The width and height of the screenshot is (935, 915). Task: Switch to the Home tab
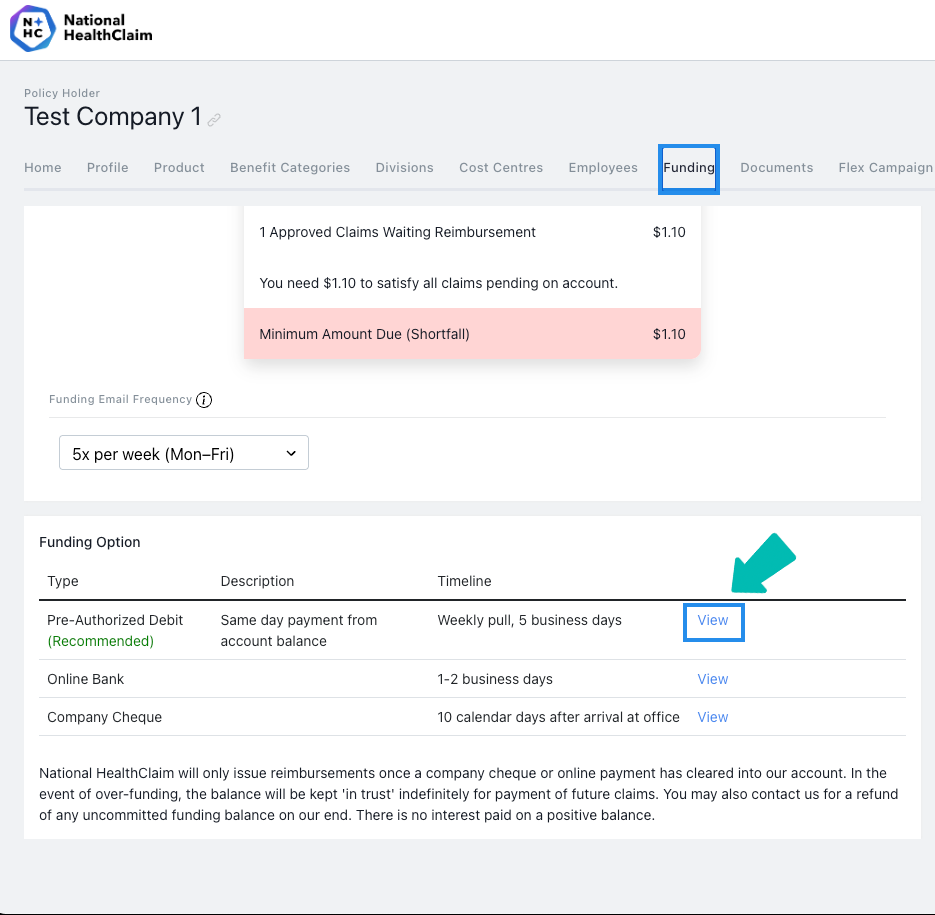[42, 168]
